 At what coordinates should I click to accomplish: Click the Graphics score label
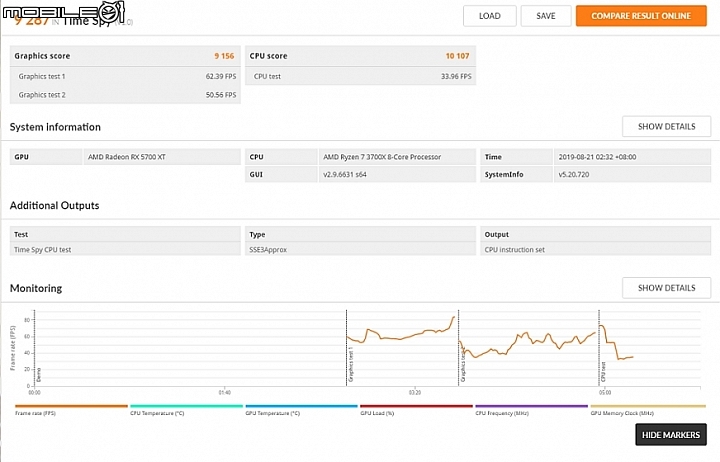[42, 56]
